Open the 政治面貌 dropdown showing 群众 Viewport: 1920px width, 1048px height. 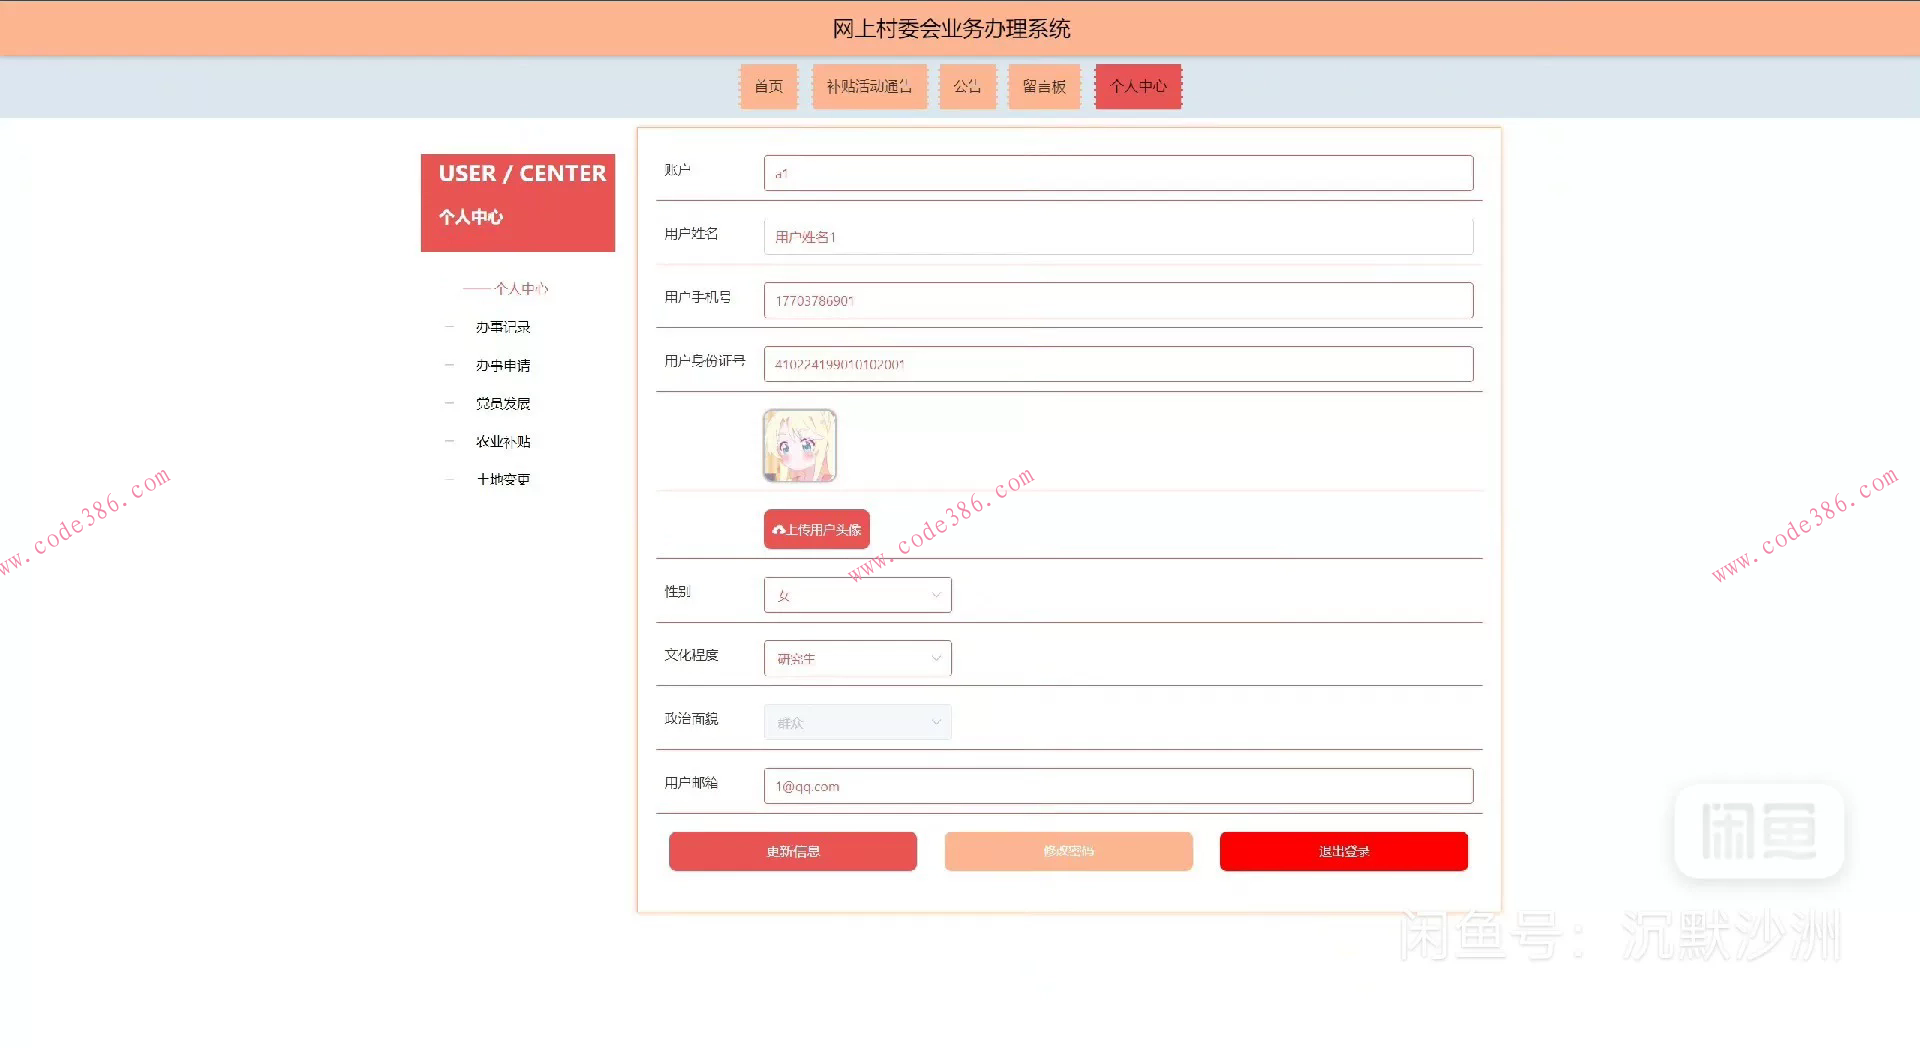(856, 721)
